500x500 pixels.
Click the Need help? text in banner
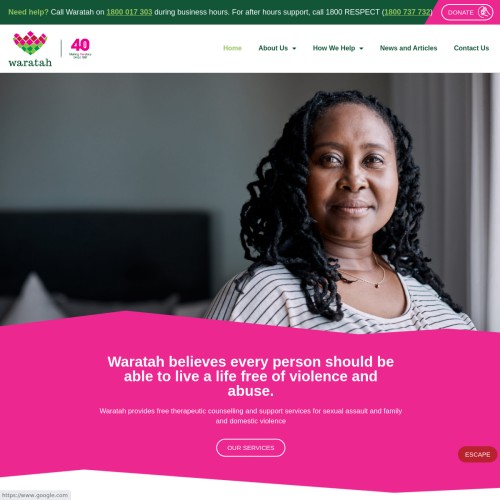click(28, 12)
